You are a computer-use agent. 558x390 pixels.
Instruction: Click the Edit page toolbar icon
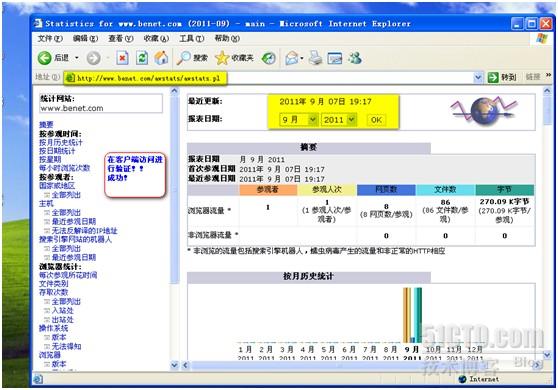pos(335,58)
